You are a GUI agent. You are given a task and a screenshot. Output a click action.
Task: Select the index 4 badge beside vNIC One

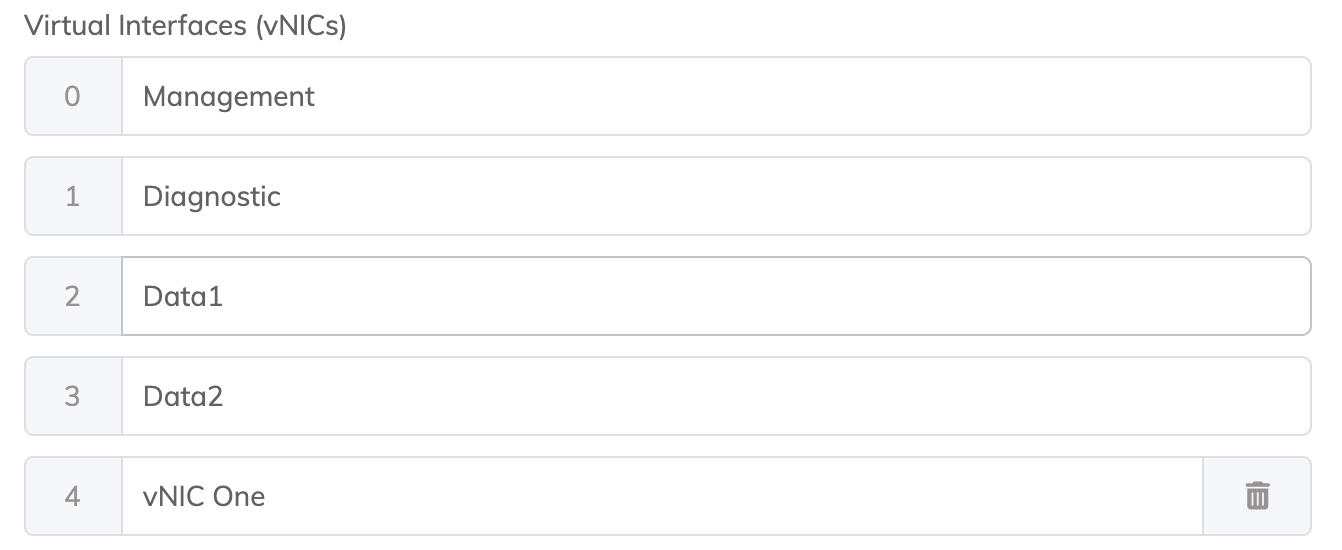tap(72, 496)
